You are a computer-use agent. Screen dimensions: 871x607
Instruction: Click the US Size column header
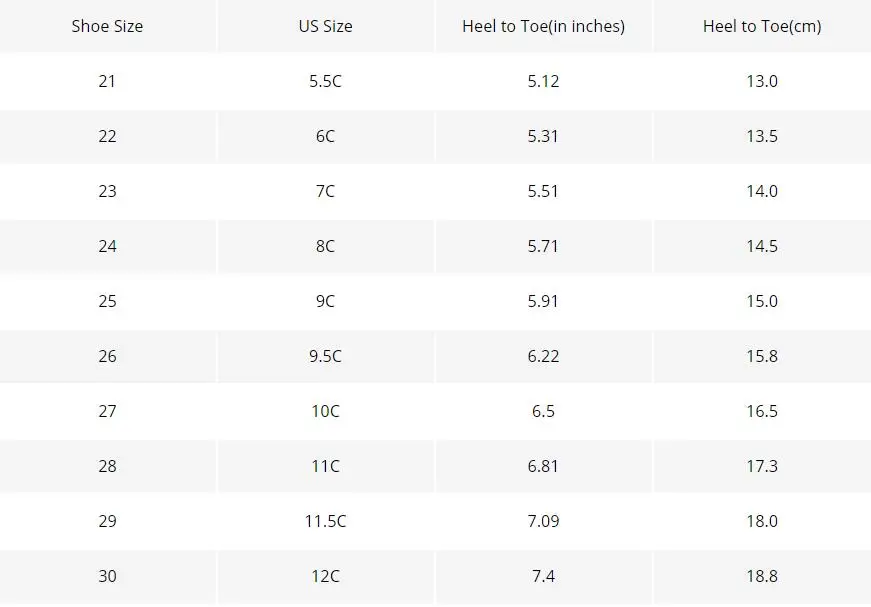coord(326,26)
